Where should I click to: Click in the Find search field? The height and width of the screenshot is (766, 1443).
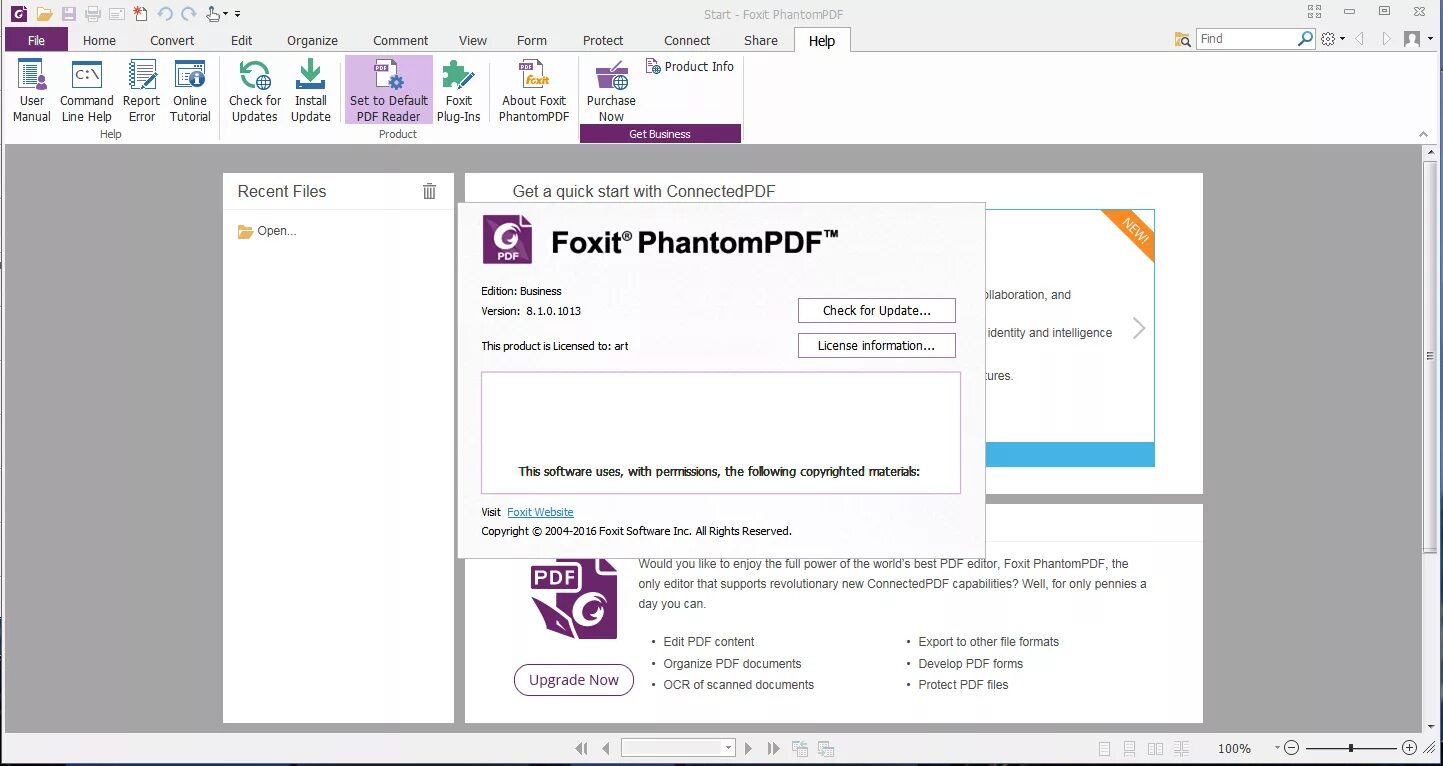1246,39
